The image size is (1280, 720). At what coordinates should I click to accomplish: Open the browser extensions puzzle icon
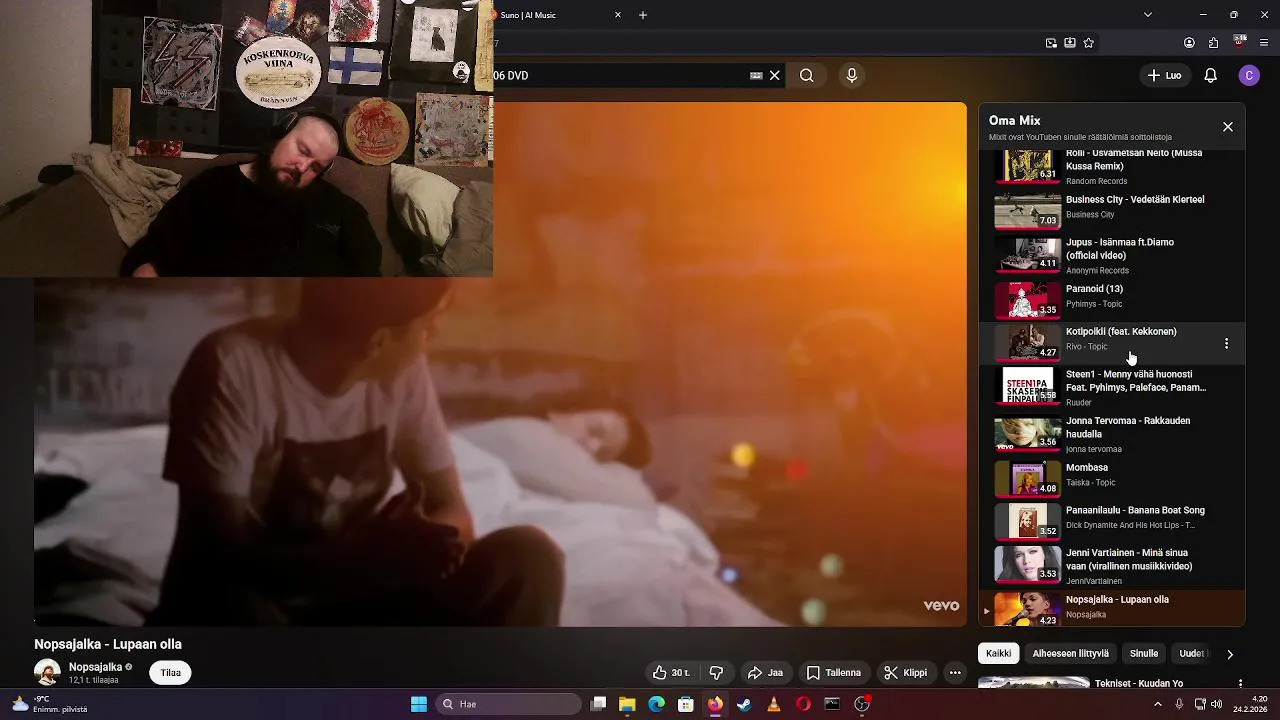[x=1214, y=43]
